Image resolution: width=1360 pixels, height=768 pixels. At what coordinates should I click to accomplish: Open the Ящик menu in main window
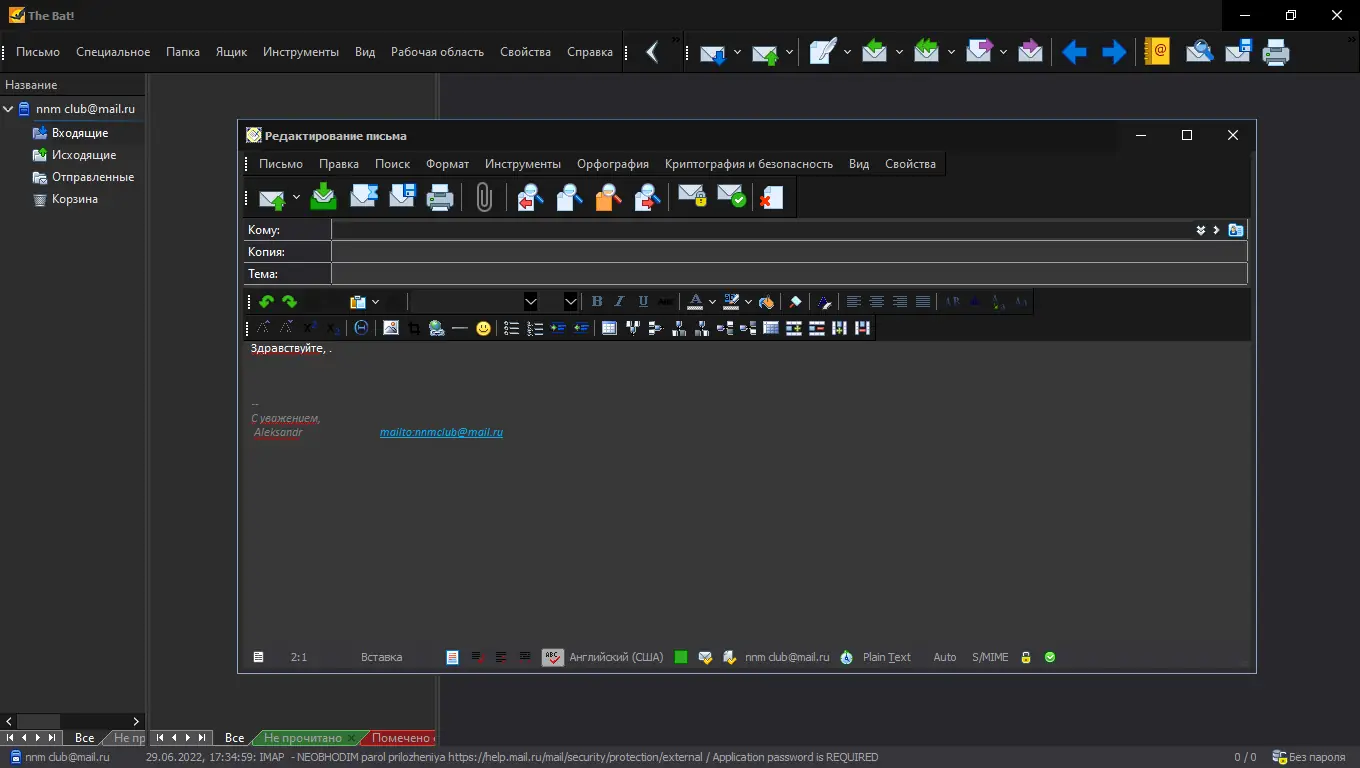pos(231,52)
